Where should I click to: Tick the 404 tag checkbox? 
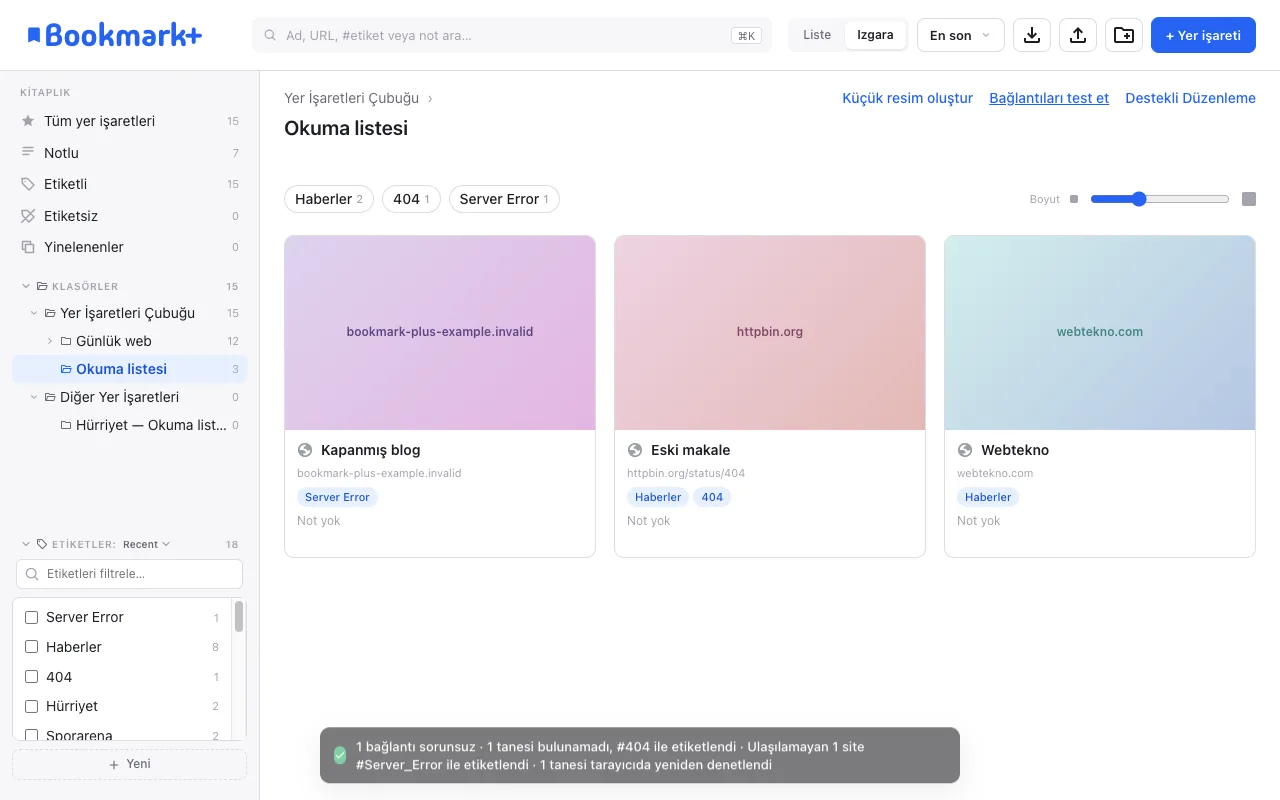tap(31, 677)
